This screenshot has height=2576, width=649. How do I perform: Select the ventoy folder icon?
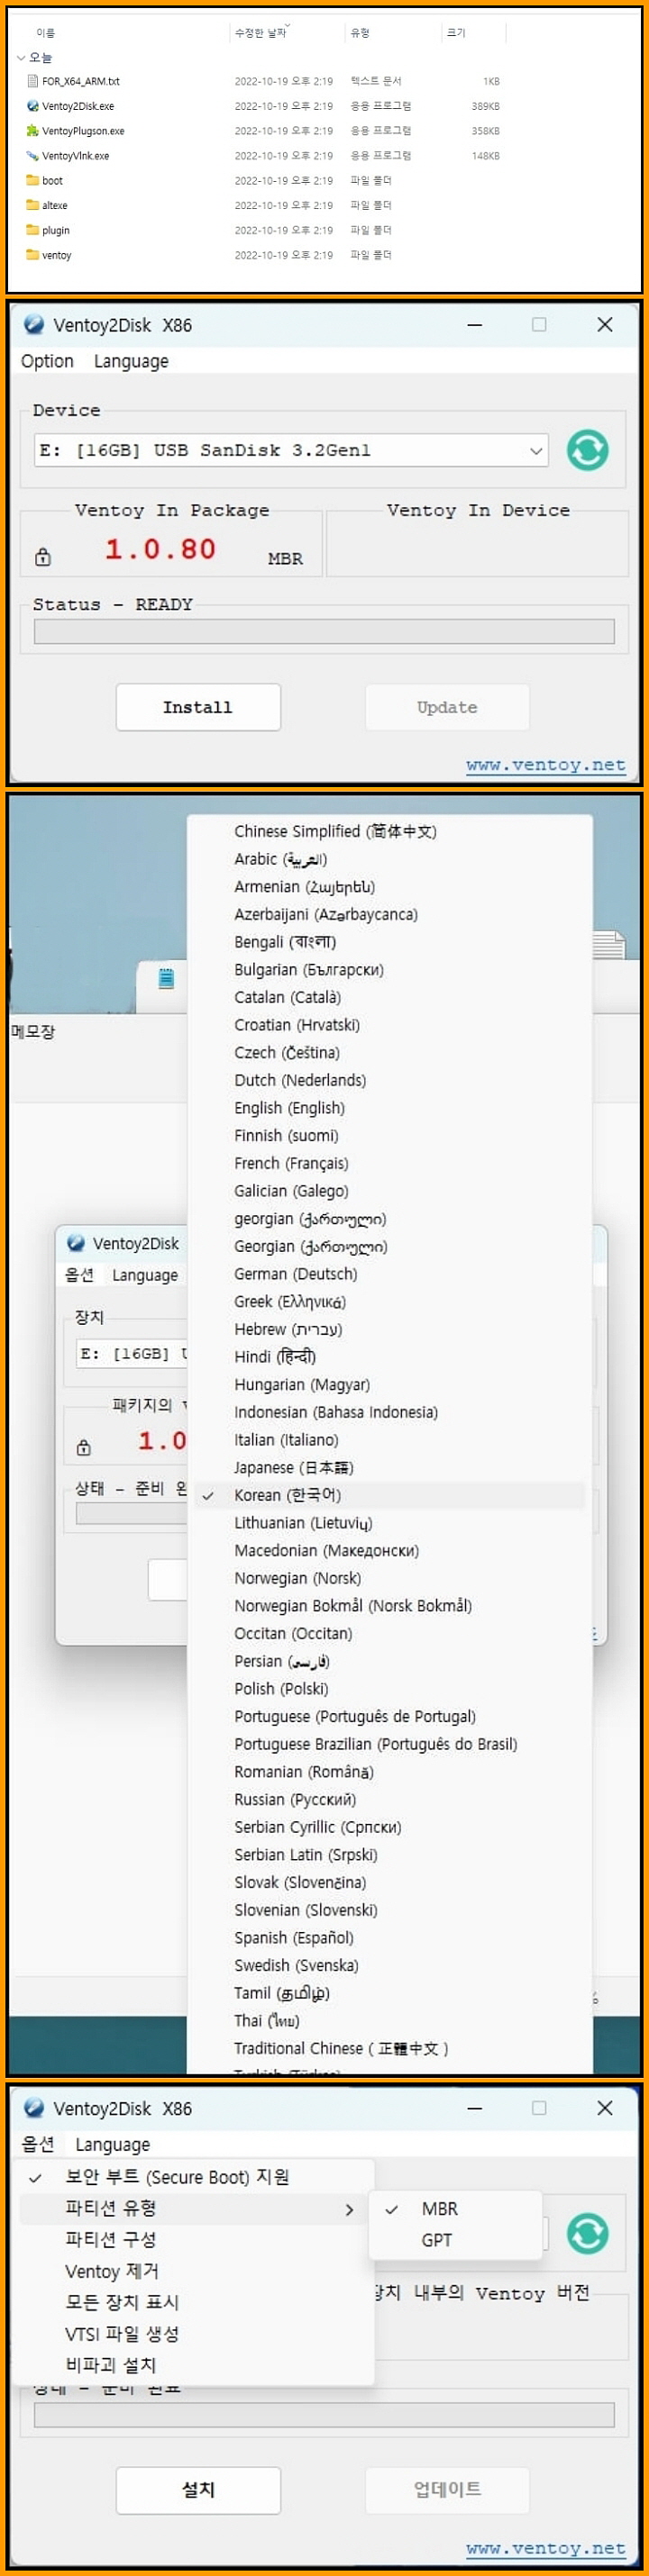[x=32, y=255]
